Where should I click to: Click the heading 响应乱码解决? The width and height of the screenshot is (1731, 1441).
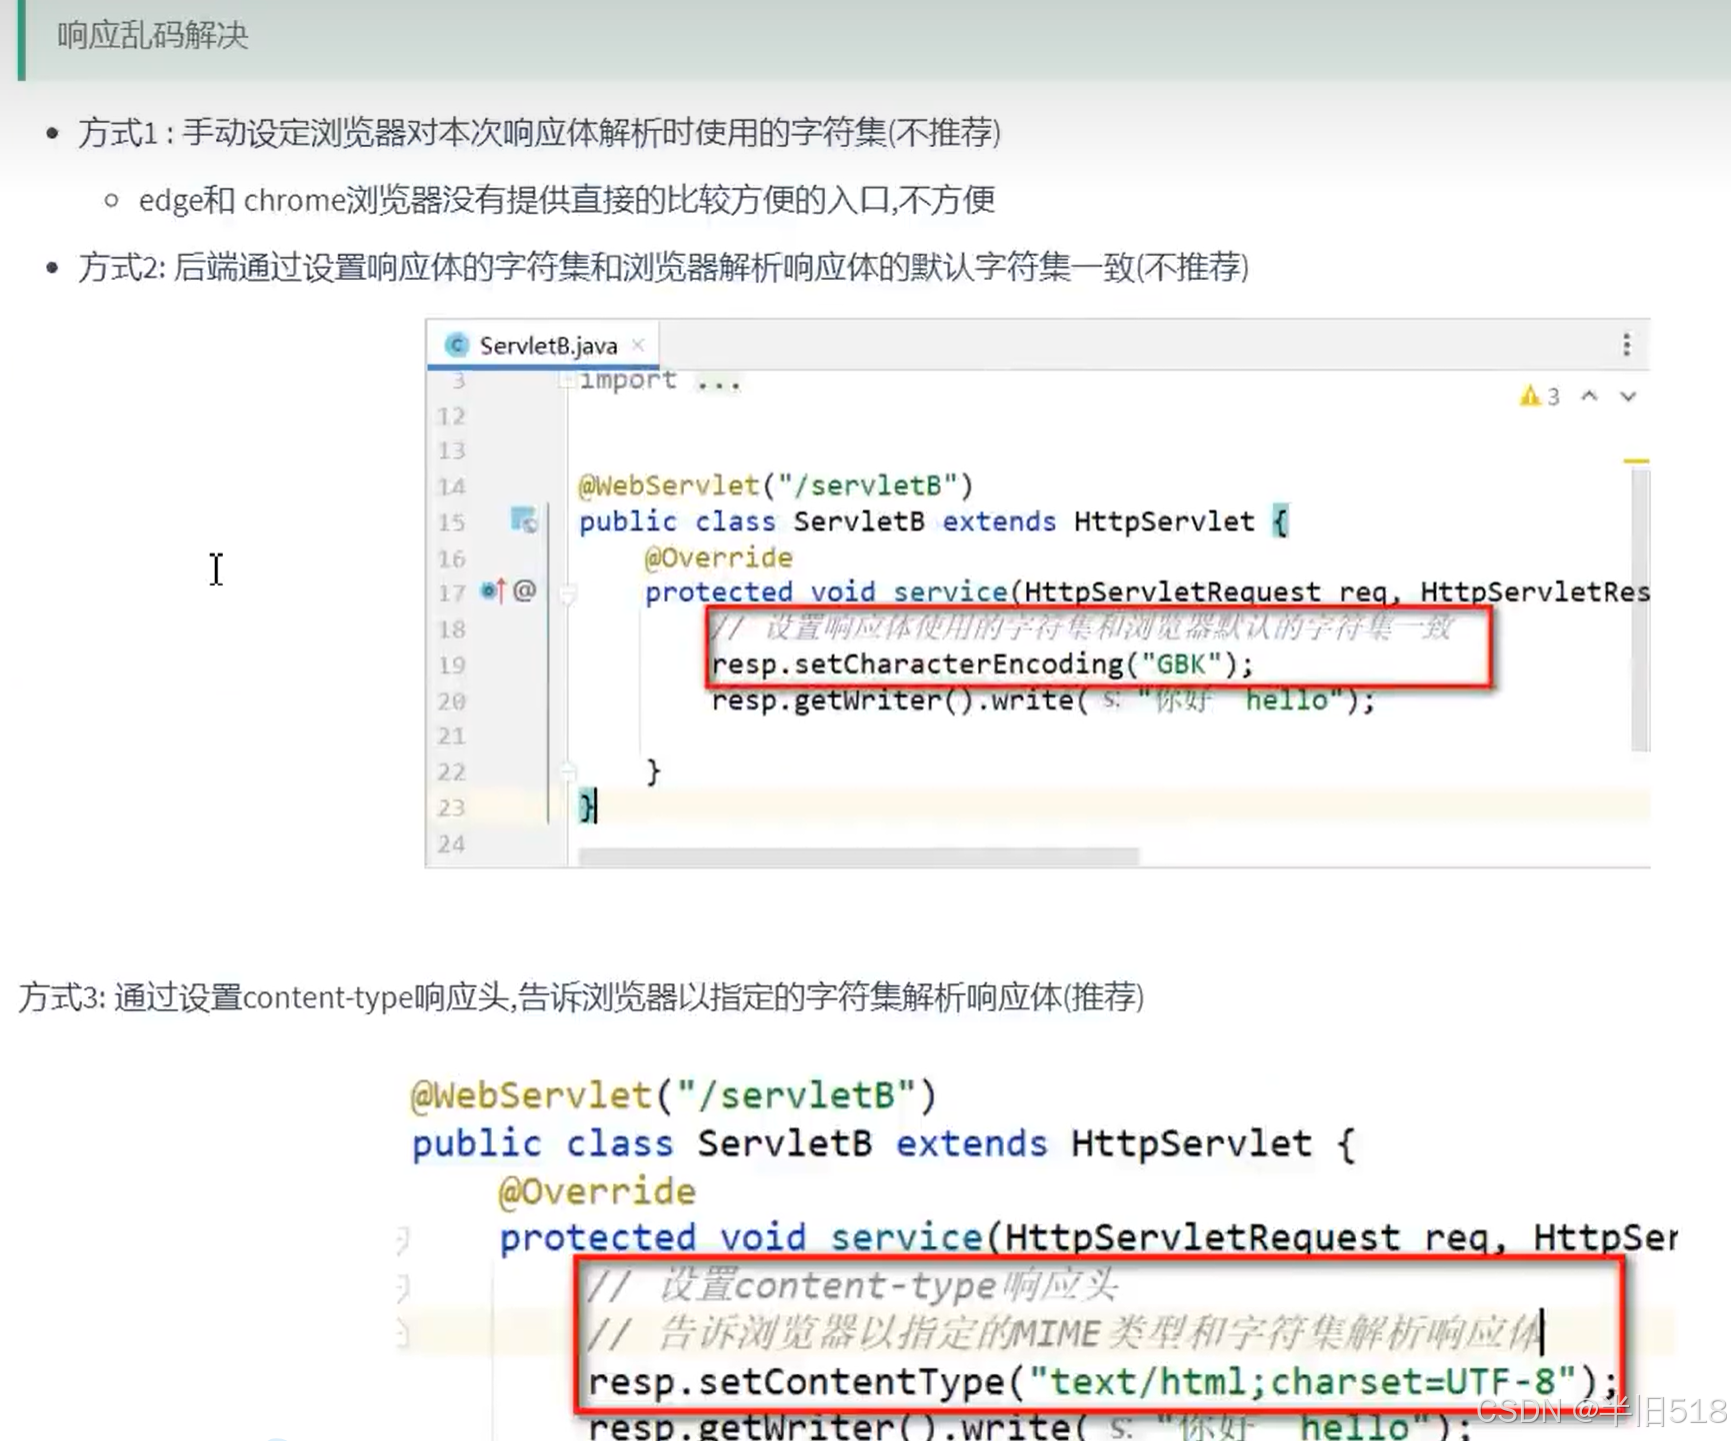point(153,36)
